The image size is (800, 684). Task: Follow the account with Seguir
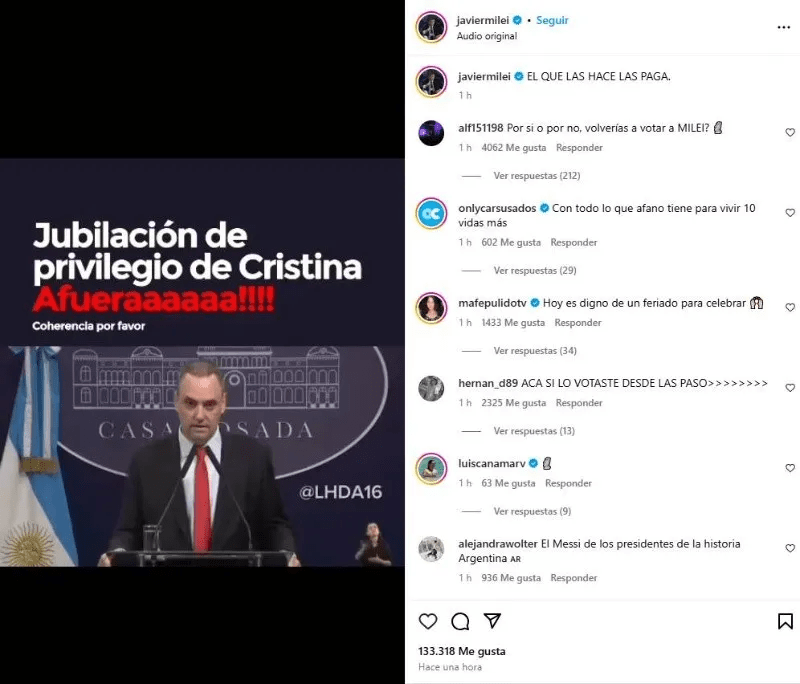point(552,20)
